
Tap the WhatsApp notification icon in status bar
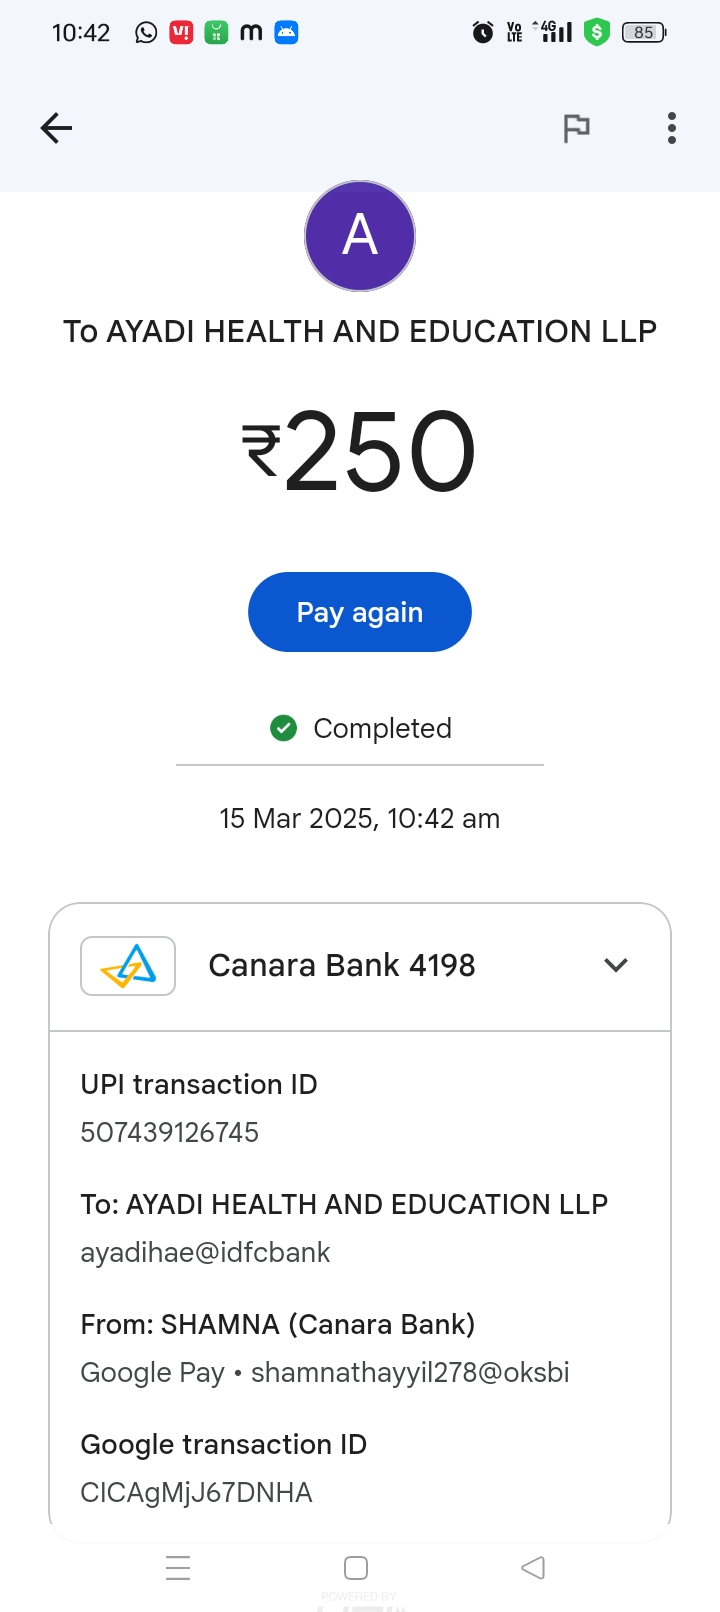[146, 33]
